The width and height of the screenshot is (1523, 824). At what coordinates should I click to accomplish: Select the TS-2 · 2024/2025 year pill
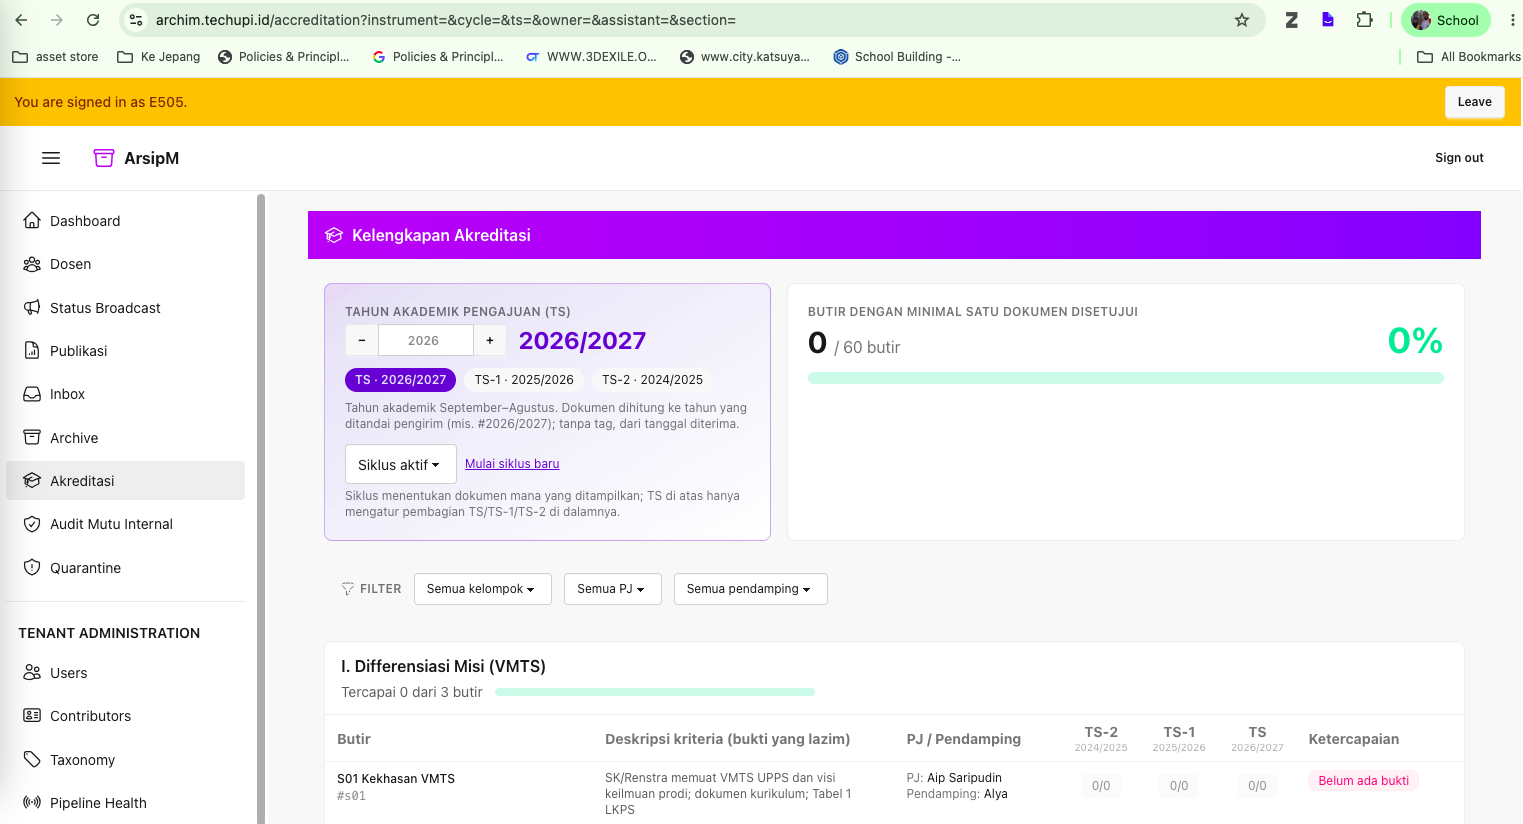[652, 380]
